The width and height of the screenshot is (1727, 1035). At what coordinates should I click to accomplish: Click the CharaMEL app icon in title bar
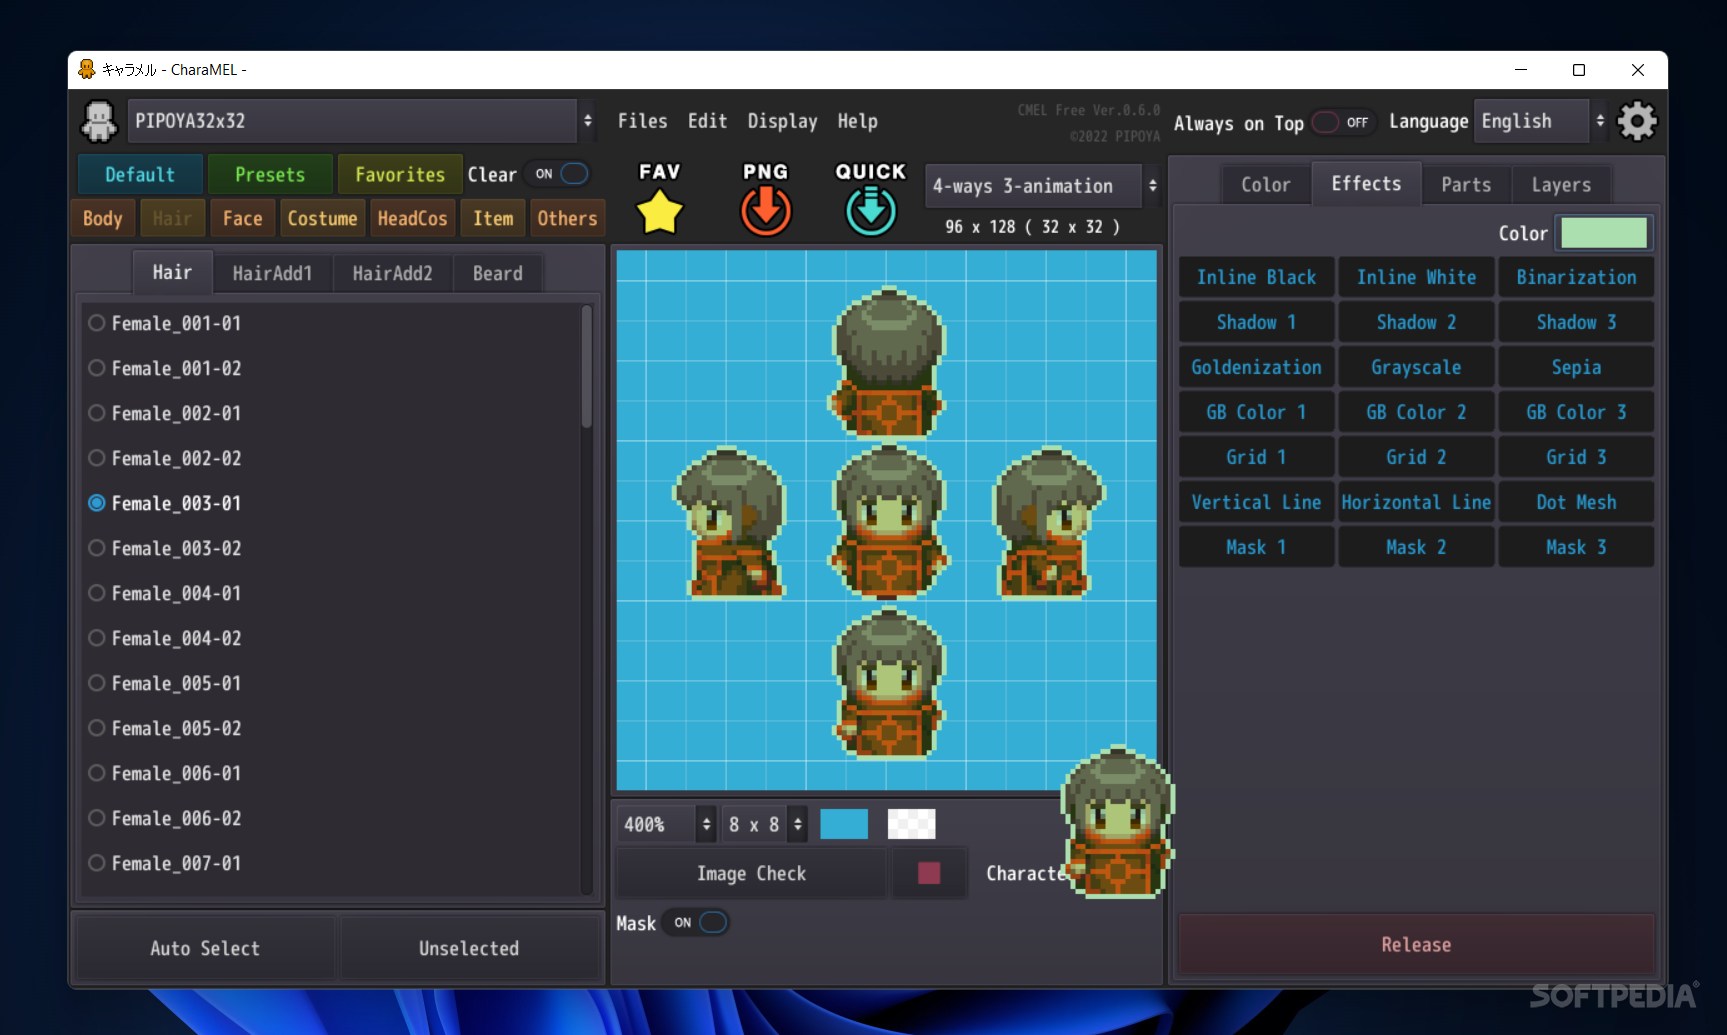pyautogui.click(x=87, y=69)
